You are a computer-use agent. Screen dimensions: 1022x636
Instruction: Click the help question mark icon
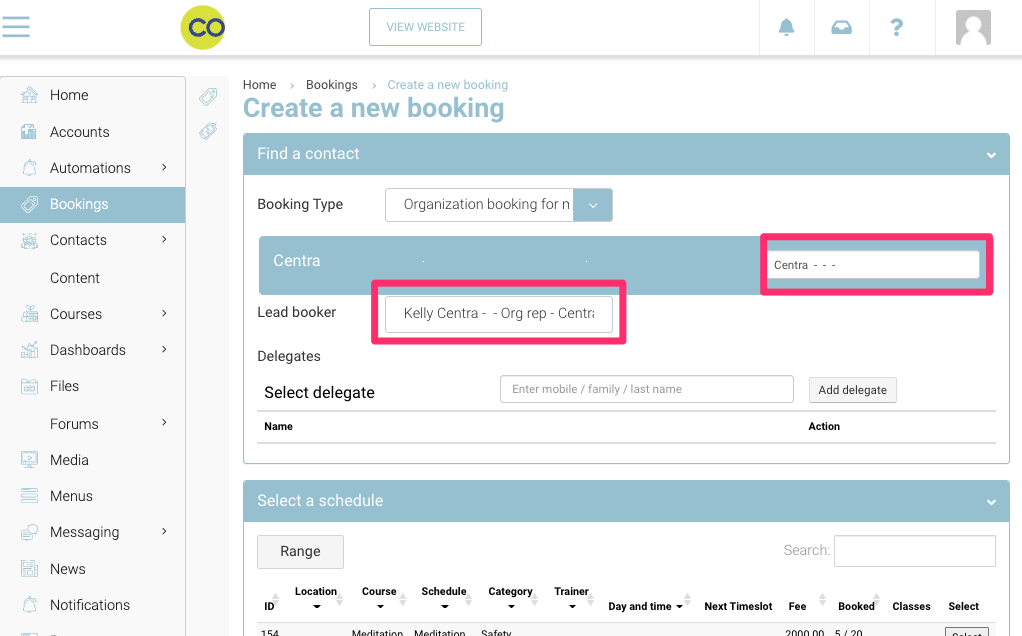click(x=897, y=27)
